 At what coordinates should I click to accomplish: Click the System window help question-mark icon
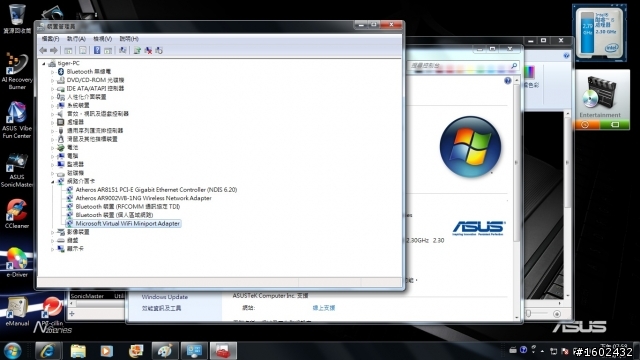pos(507,81)
